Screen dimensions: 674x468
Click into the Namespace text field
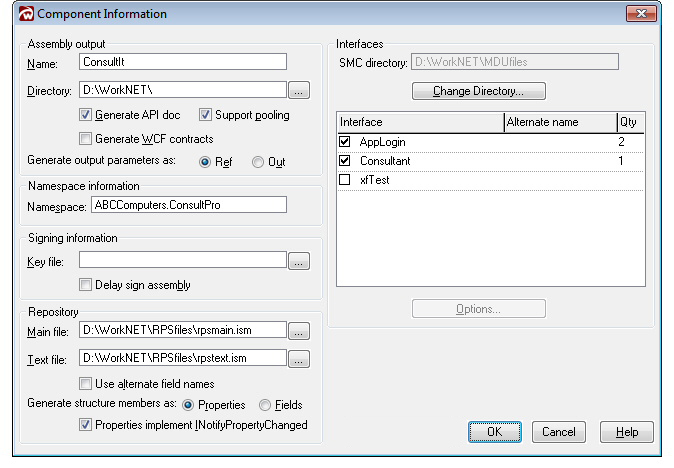coord(188,205)
